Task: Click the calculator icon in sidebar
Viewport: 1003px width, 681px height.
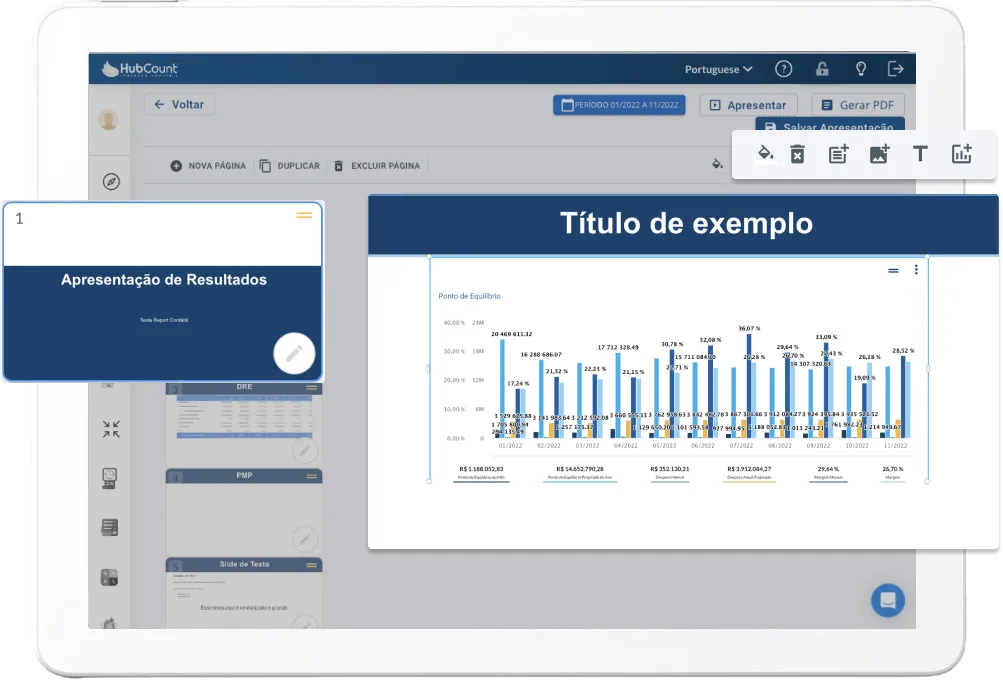Action: point(109,577)
